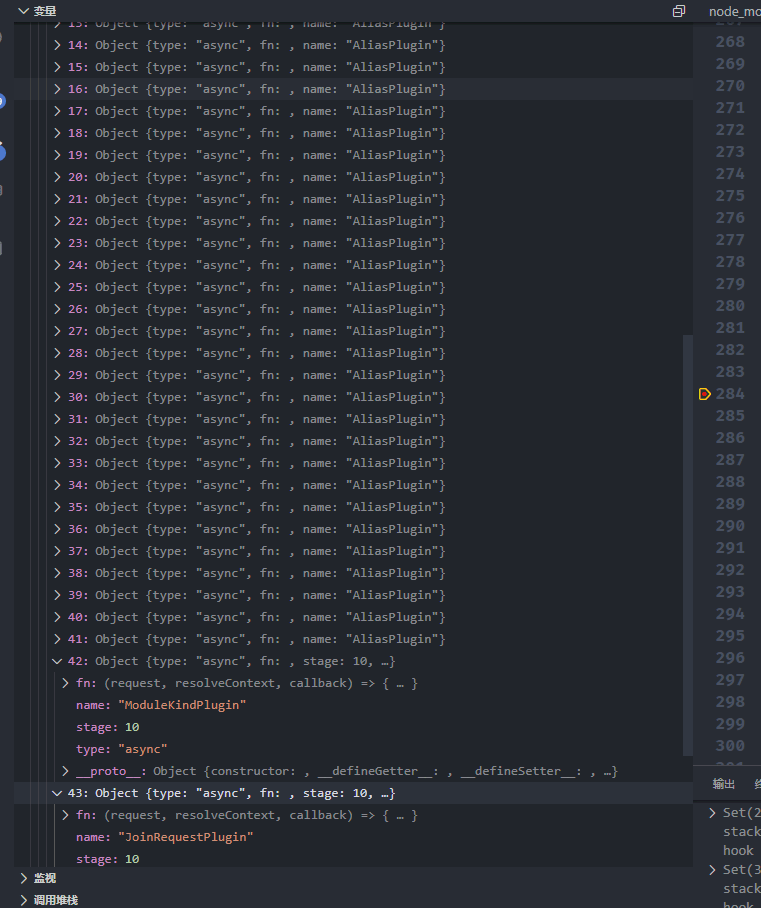Expand fn under JoinRequestPlugin object
The height and width of the screenshot is (908, 761).
(66, 815)
